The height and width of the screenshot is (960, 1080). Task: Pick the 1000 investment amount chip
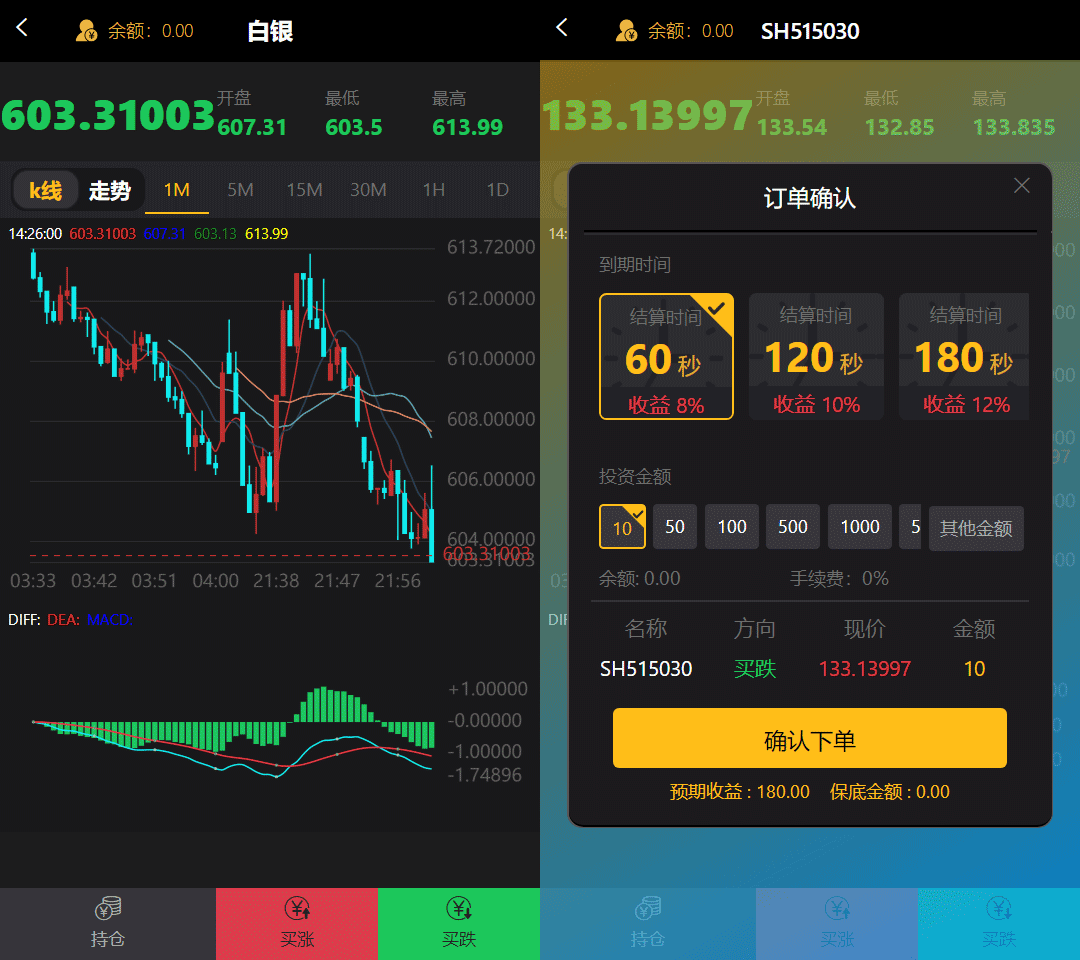859,527
